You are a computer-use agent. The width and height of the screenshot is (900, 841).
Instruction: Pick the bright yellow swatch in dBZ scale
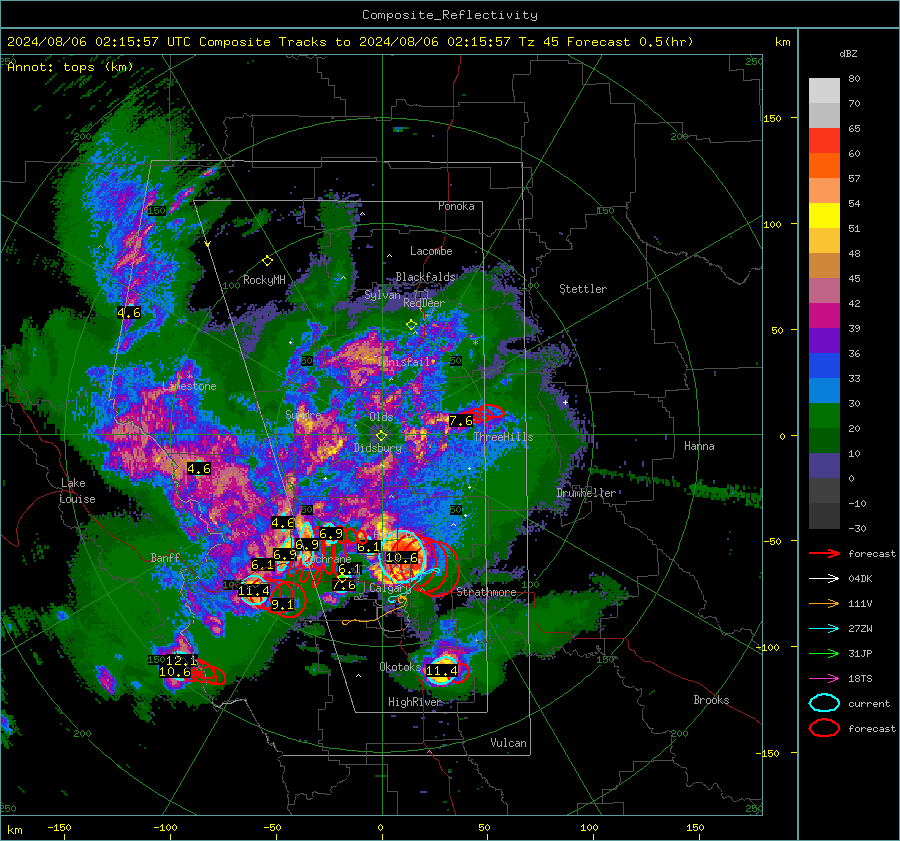[x=824, y=216]
